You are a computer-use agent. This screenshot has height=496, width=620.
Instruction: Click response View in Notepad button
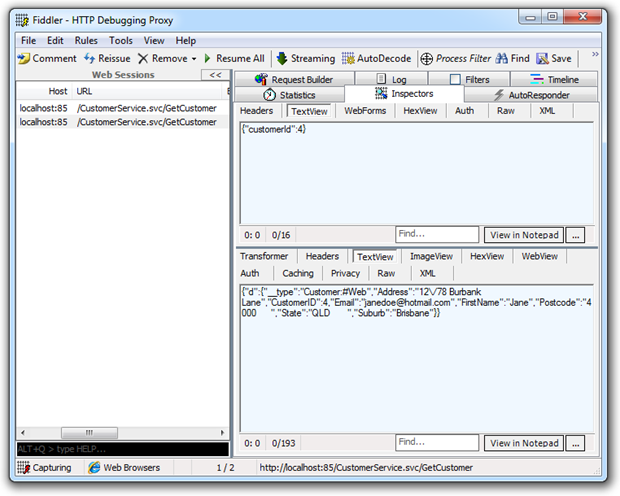point(524,443)
